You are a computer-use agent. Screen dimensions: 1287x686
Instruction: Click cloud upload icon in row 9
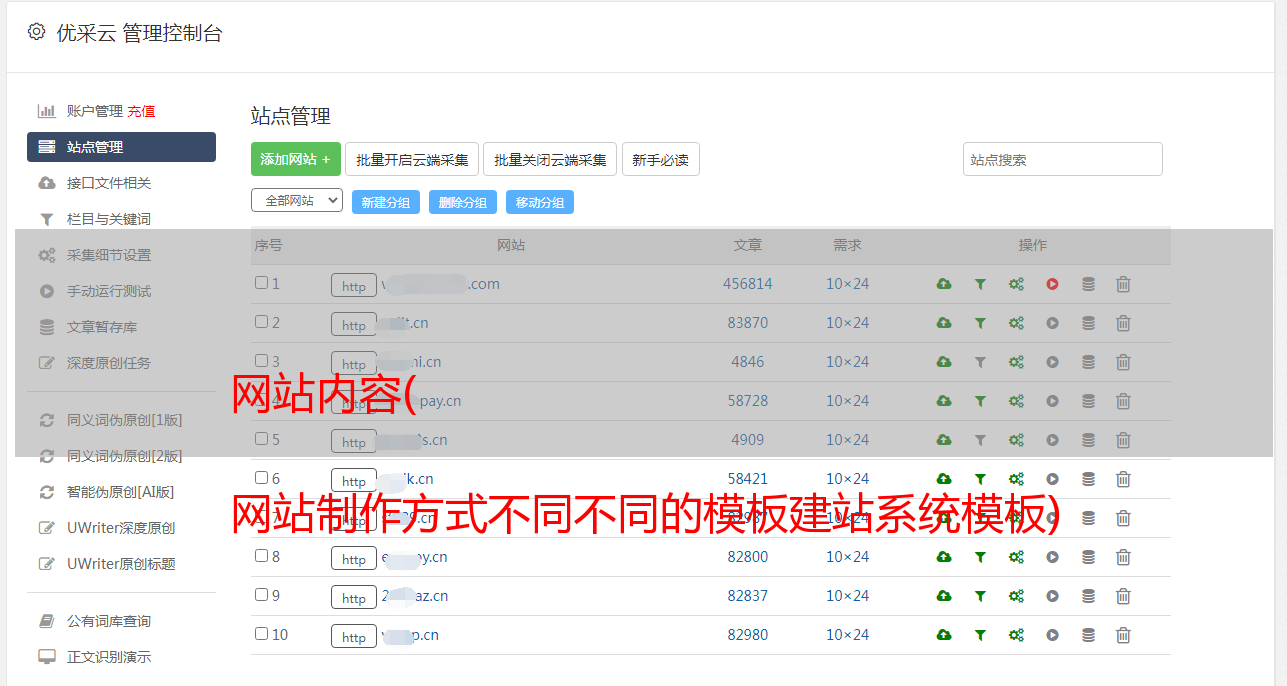pyautogui.click(x=944, y=596)
